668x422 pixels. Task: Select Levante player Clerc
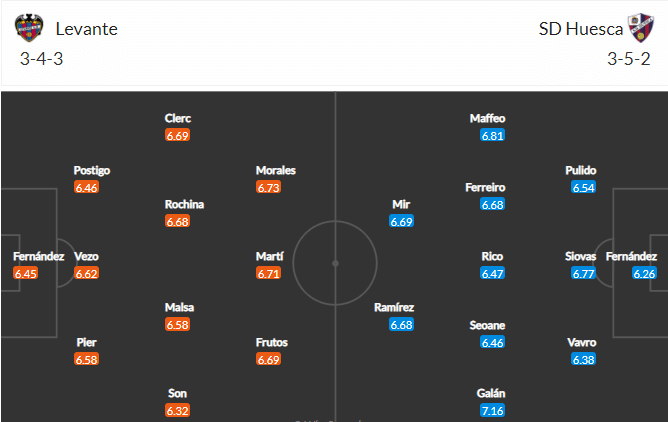point(178,118)
